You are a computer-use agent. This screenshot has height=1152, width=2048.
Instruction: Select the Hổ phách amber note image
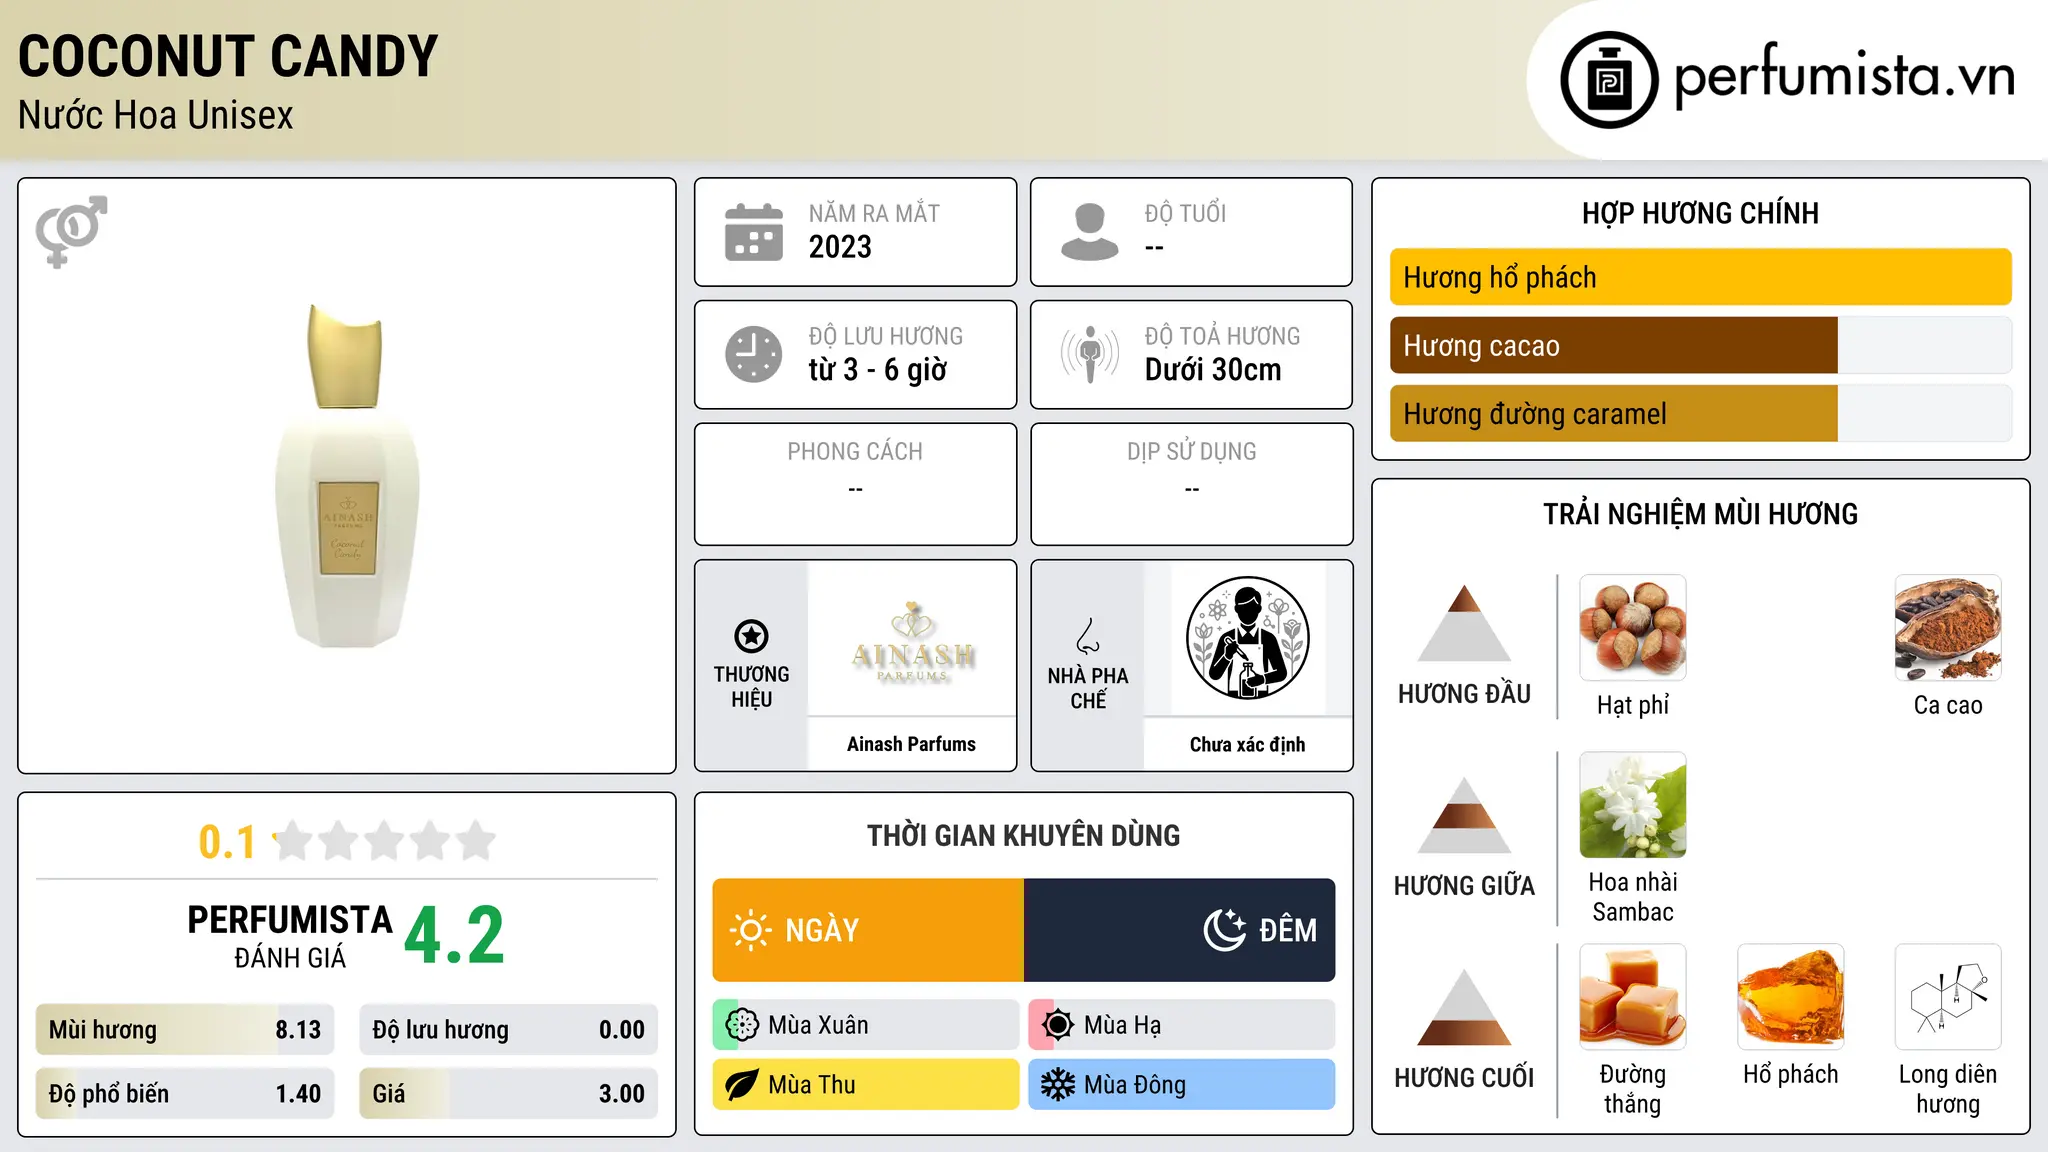coord(1791,997)
